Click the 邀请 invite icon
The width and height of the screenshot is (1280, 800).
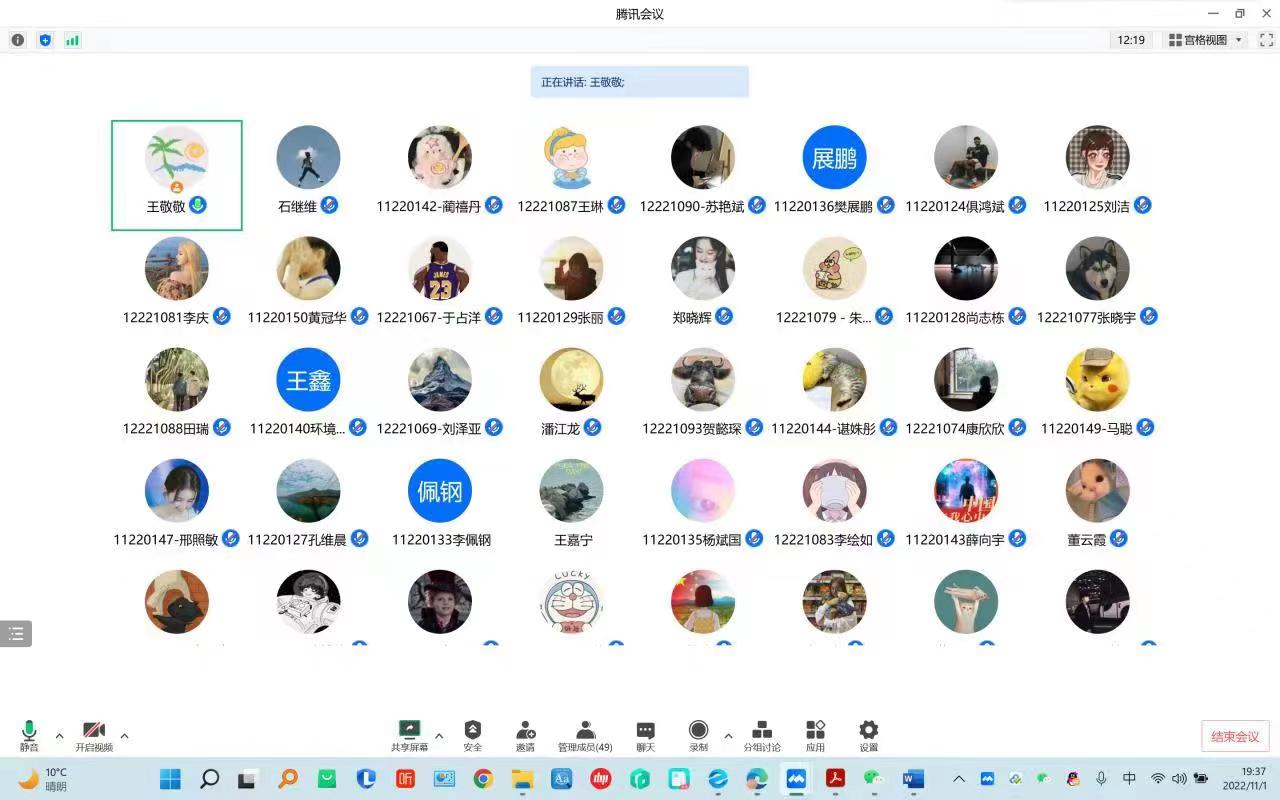[525, 735]
